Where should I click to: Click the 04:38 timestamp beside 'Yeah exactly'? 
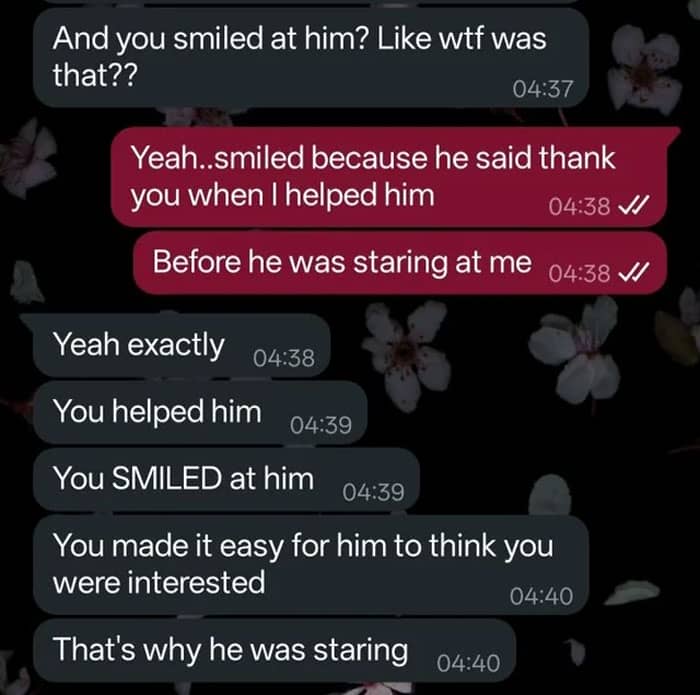point(284,358)
